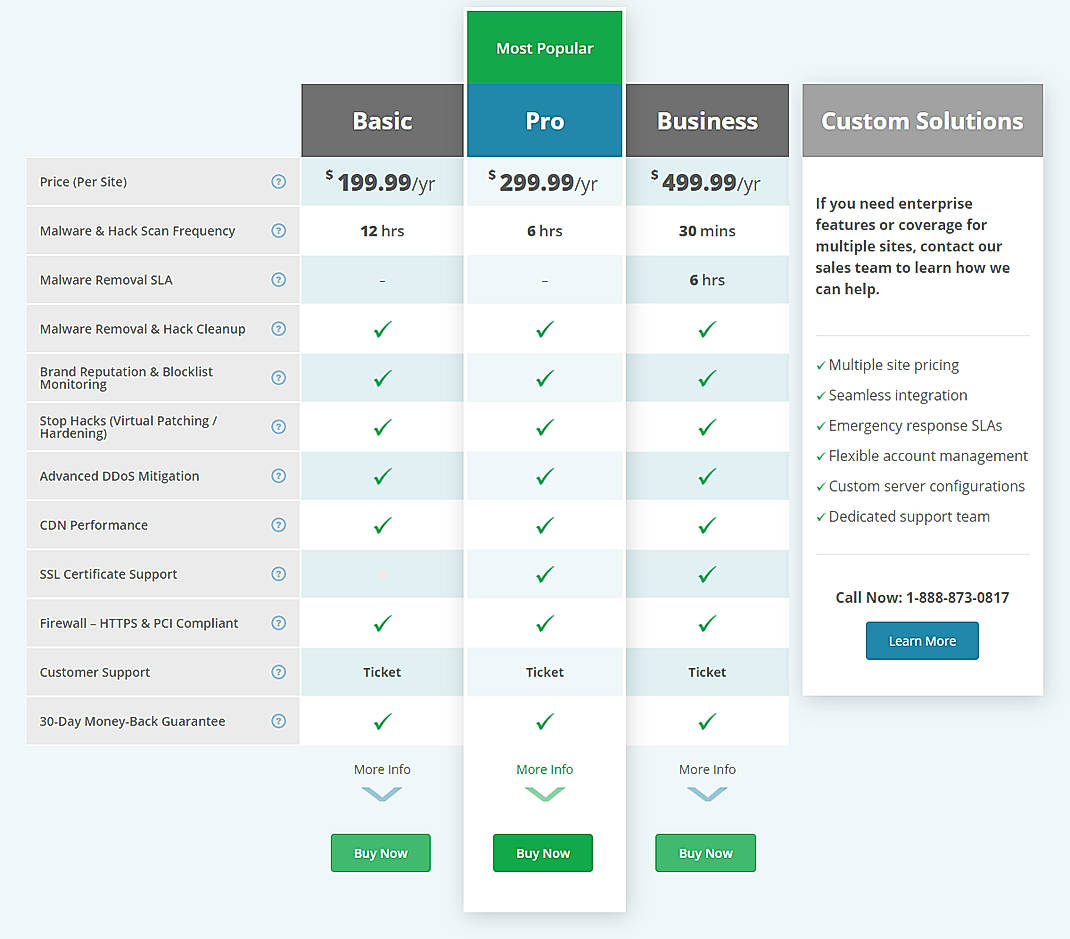Click Buy Now for the Pro plan

(543, 853)
